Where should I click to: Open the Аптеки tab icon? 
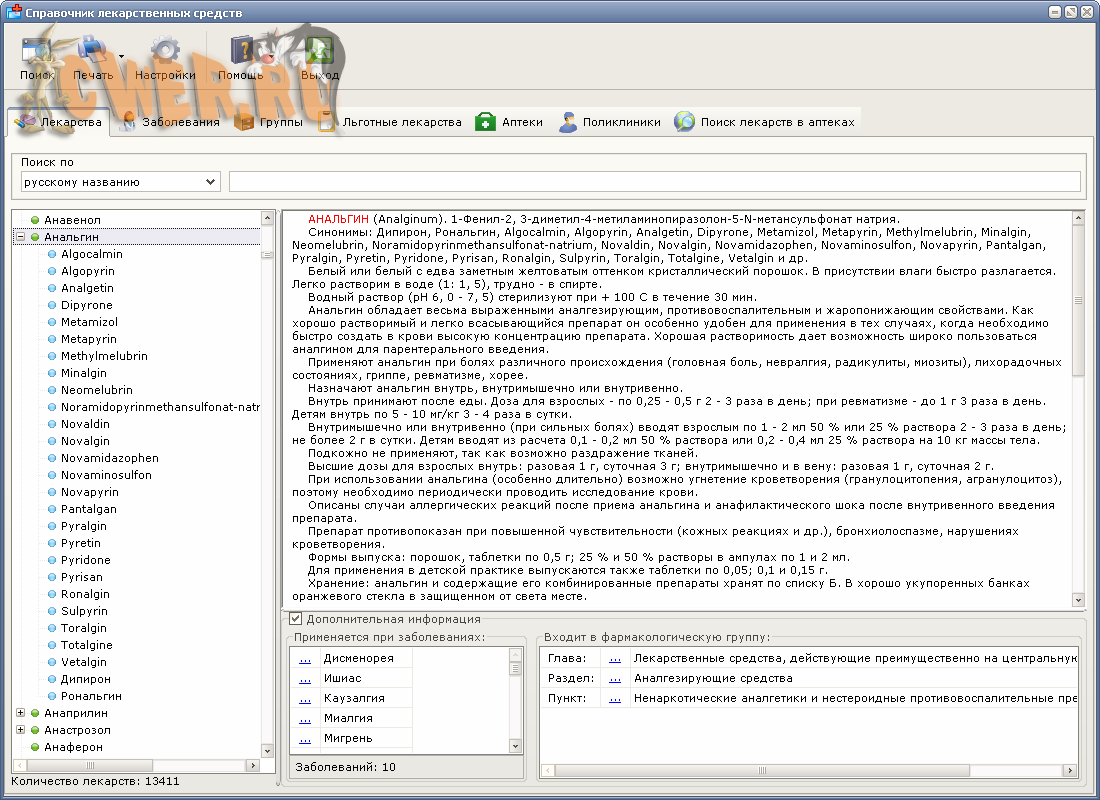[x=485, y=122]
